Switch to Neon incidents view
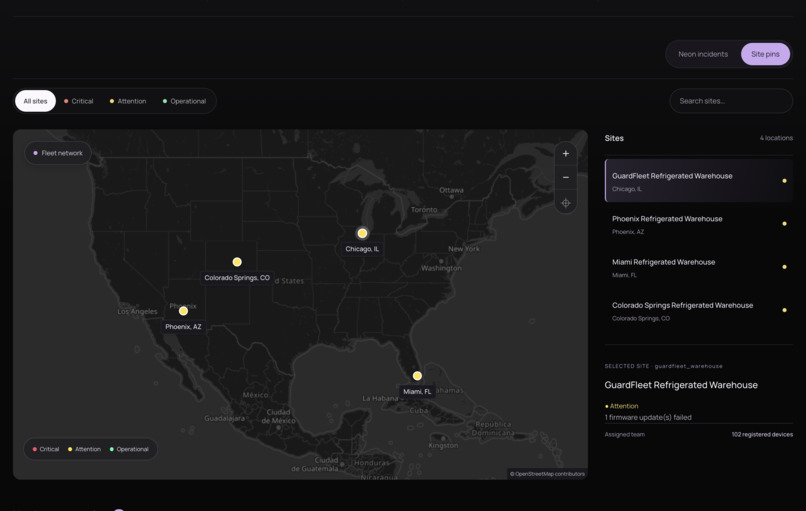Image resolution: width=806 pixels, height=511 pixels. click(x=703, y=54)
